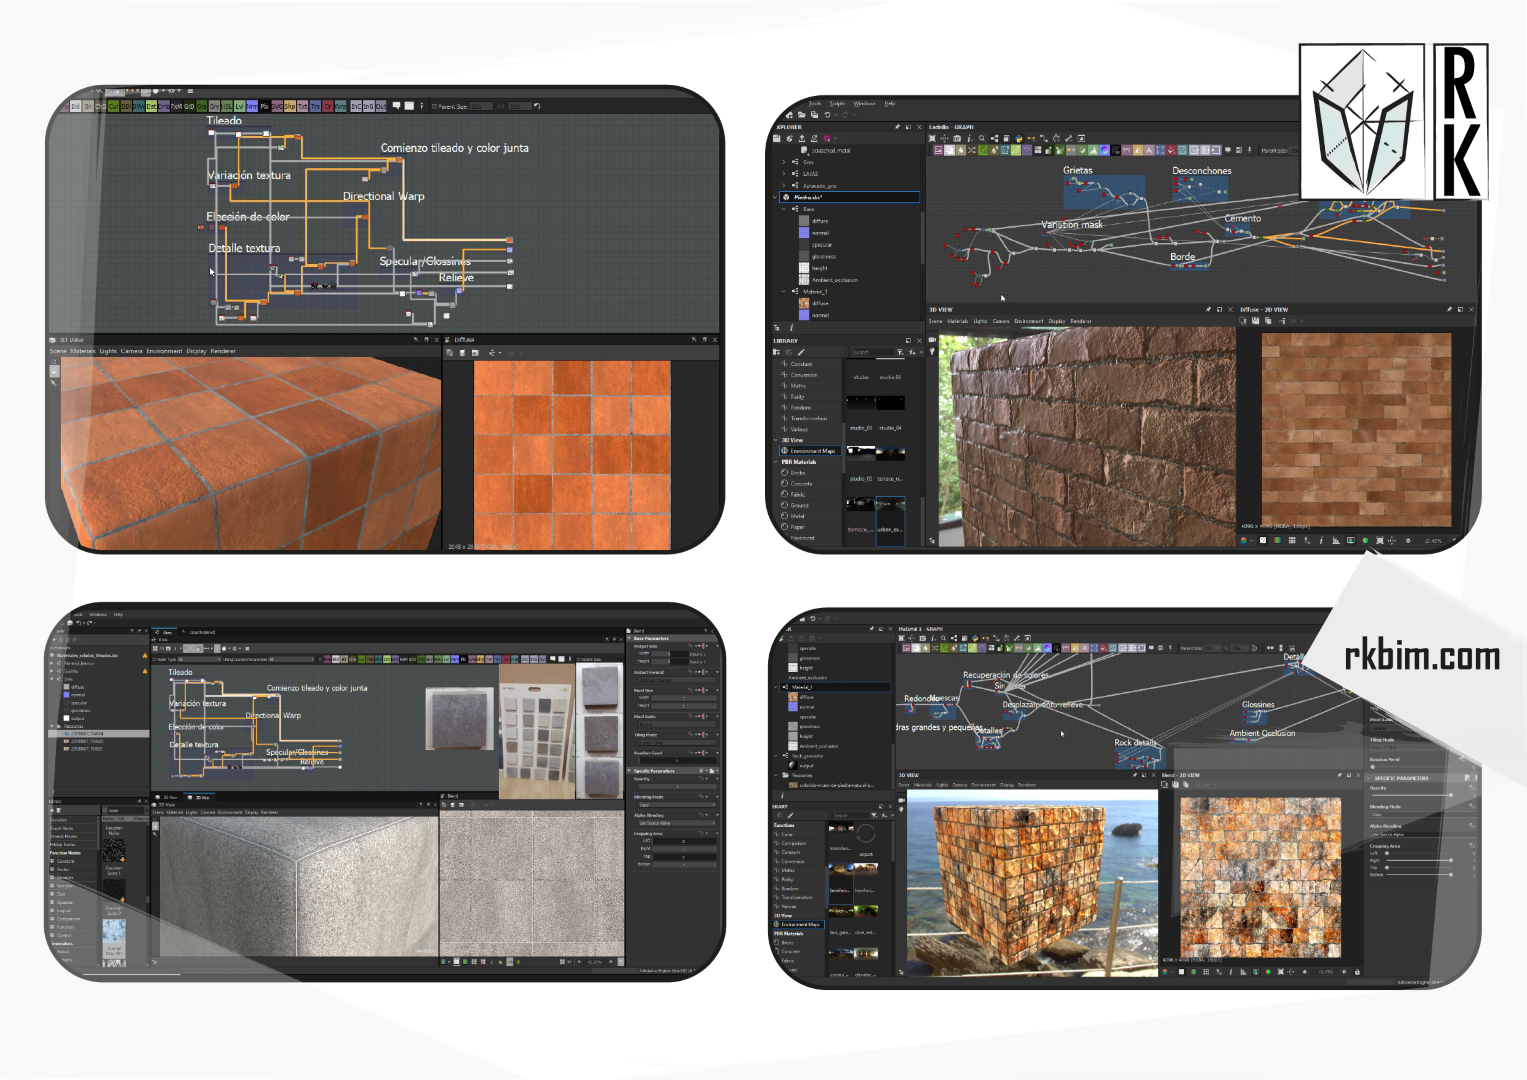Open the Environment menu above the brick wall 3D view

click(1028, 321)
